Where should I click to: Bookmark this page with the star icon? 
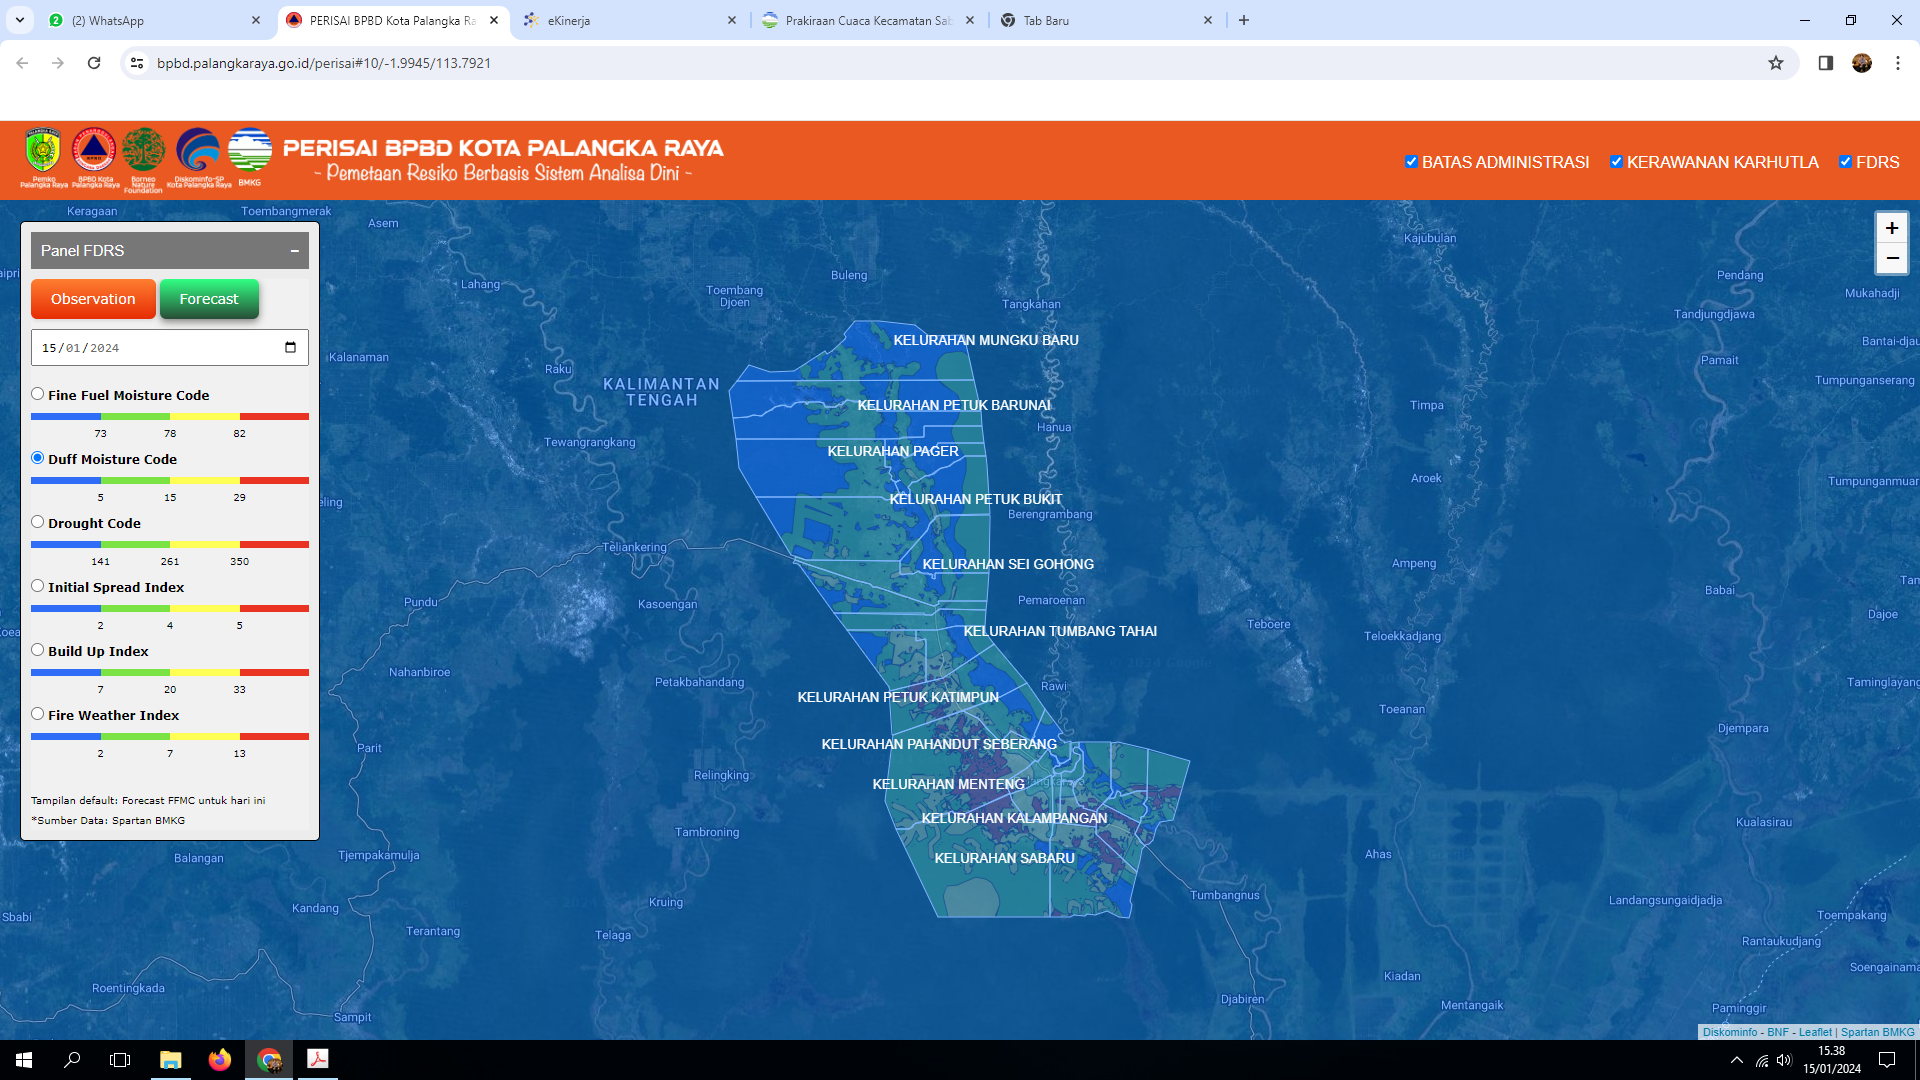[1776, 63]
